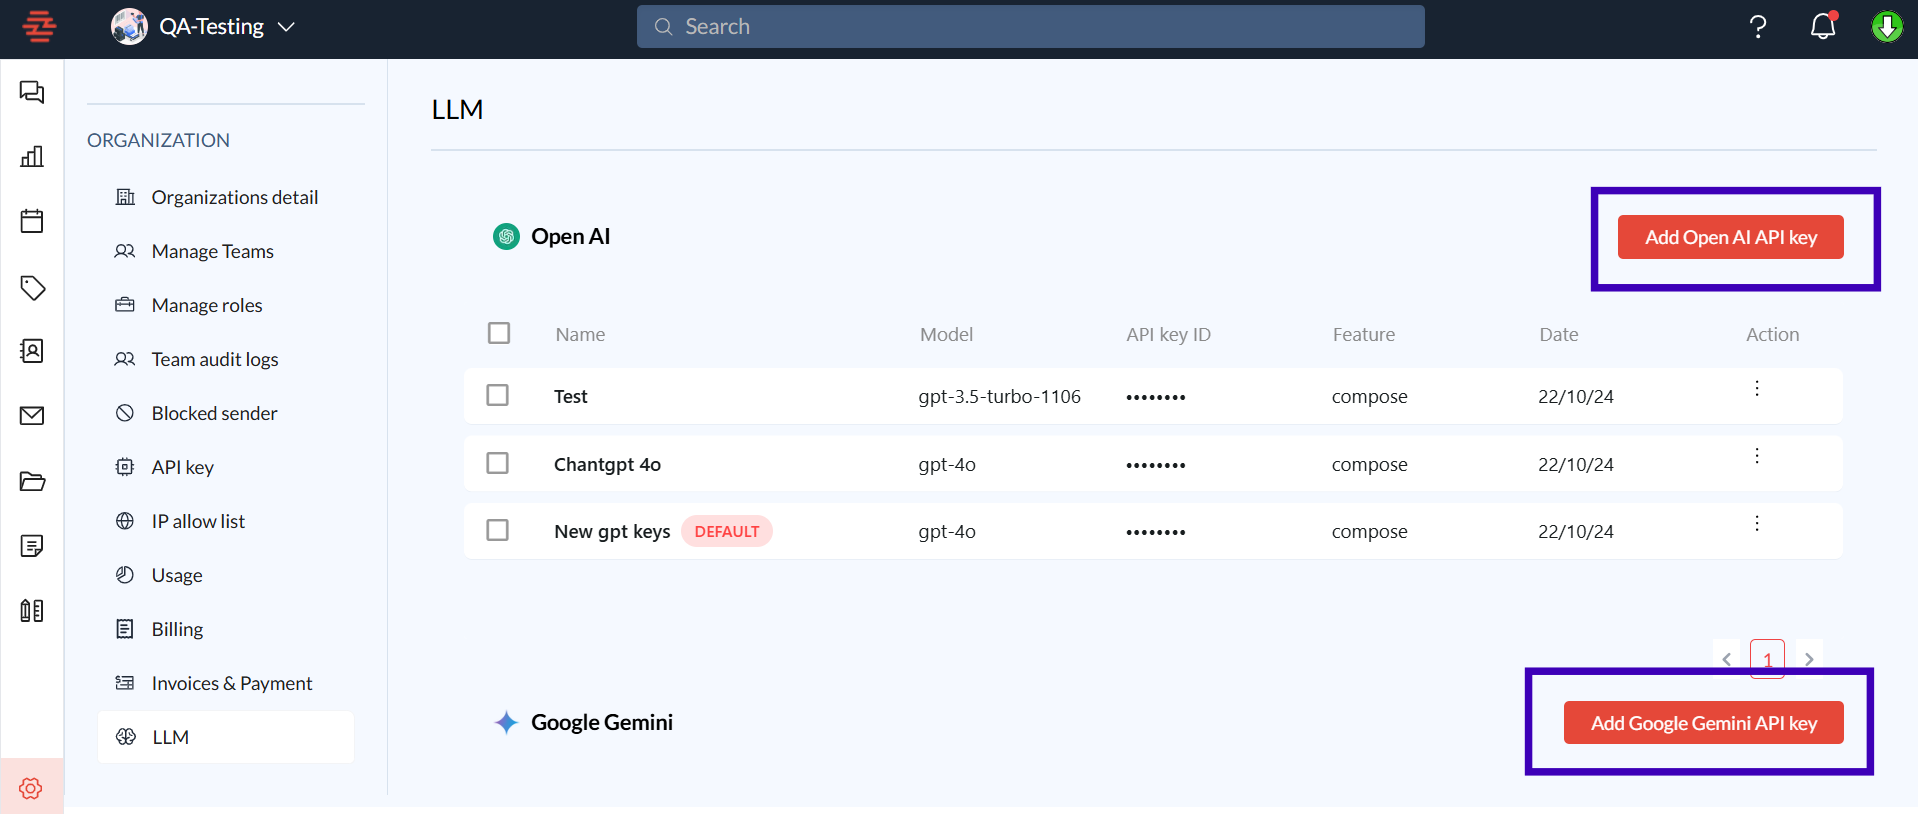
Task: Open the calendar icon in left rail
Action: click(x=32, y=221)
